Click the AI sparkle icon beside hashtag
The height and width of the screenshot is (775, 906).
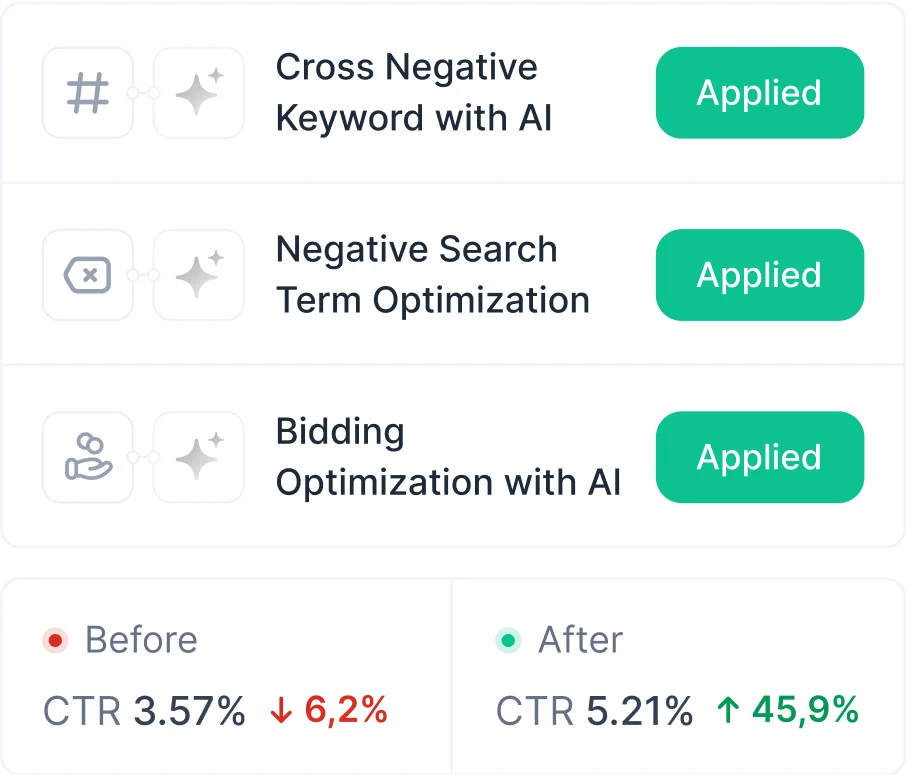coord(199,93)
